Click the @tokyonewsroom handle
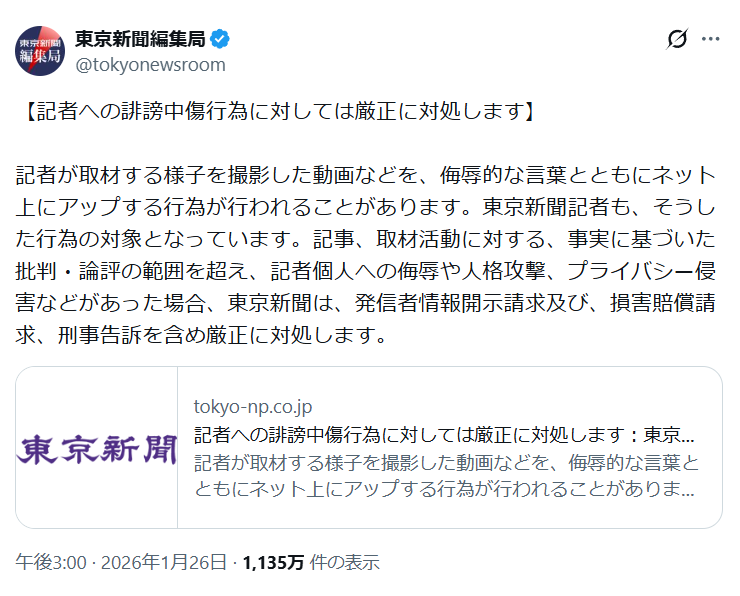 [x=150, y=65]
